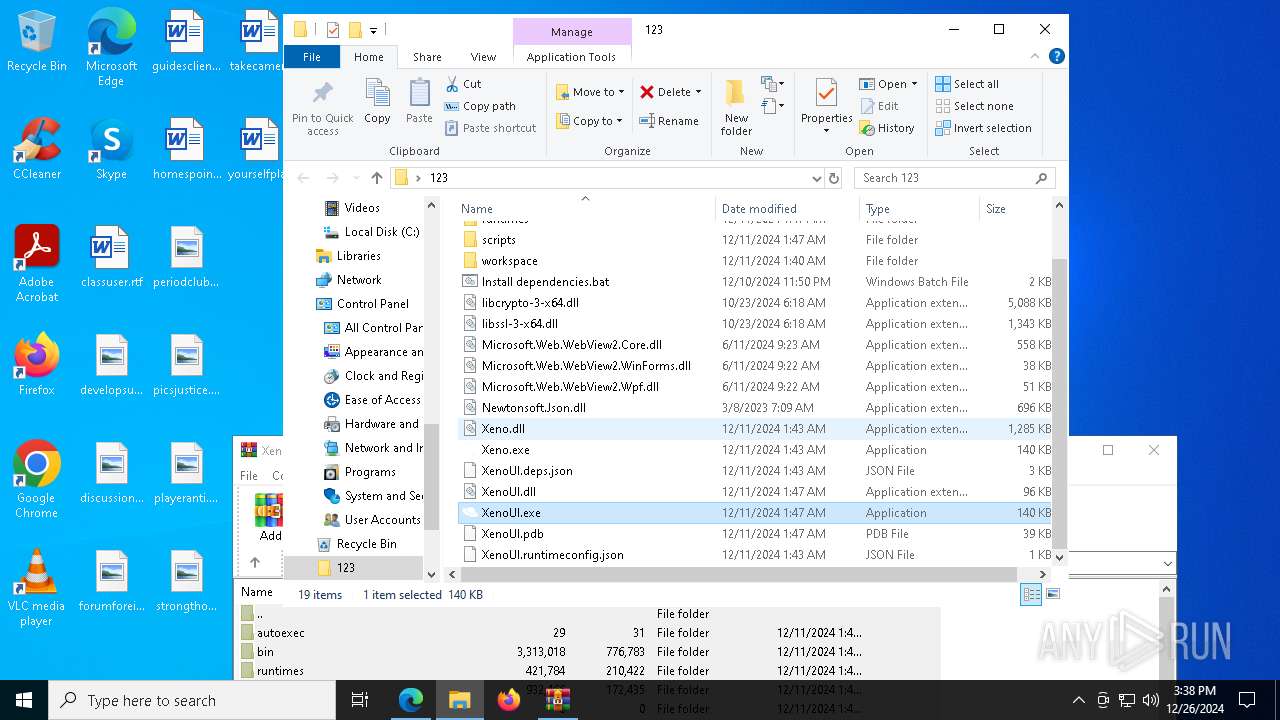Viewport: 1280px width, 720px height.
Task: Open WinRAR from the taskbar
Action: [x=557, y=700]
